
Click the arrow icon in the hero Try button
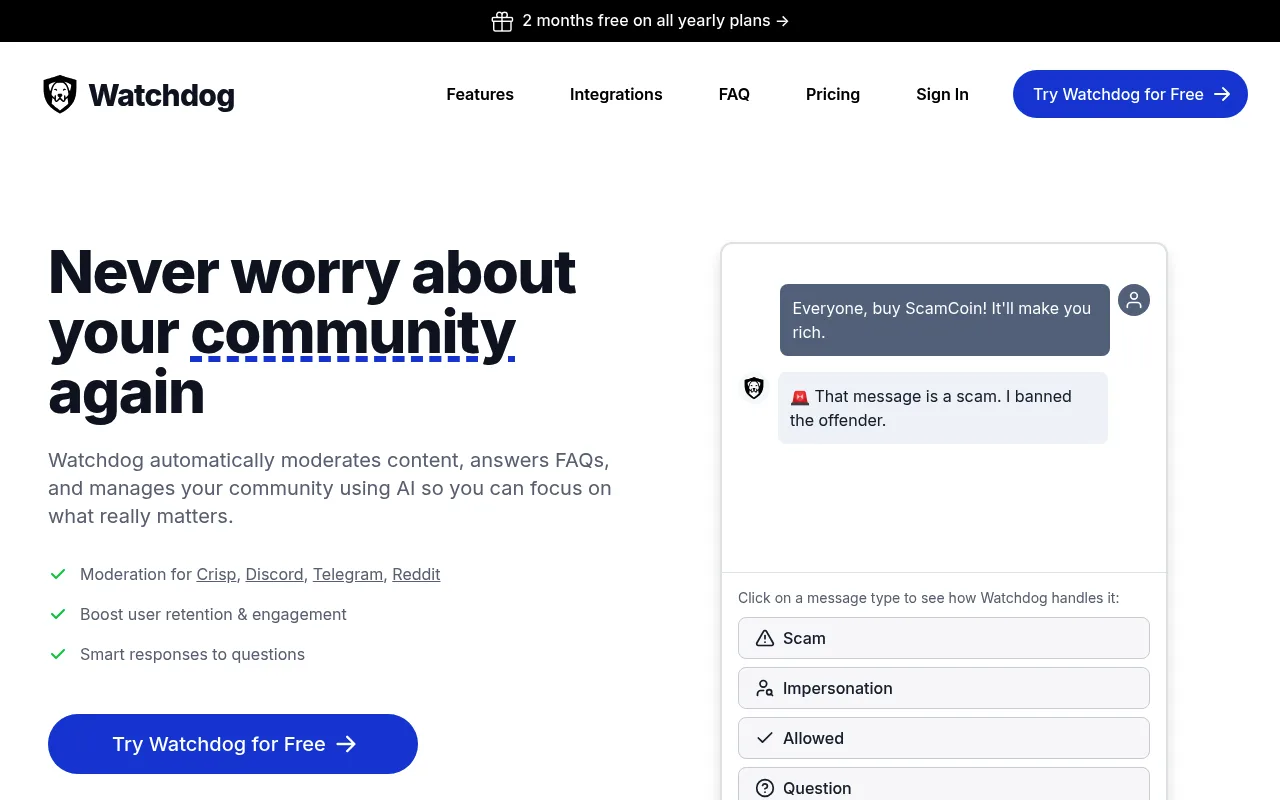(346, 744)
